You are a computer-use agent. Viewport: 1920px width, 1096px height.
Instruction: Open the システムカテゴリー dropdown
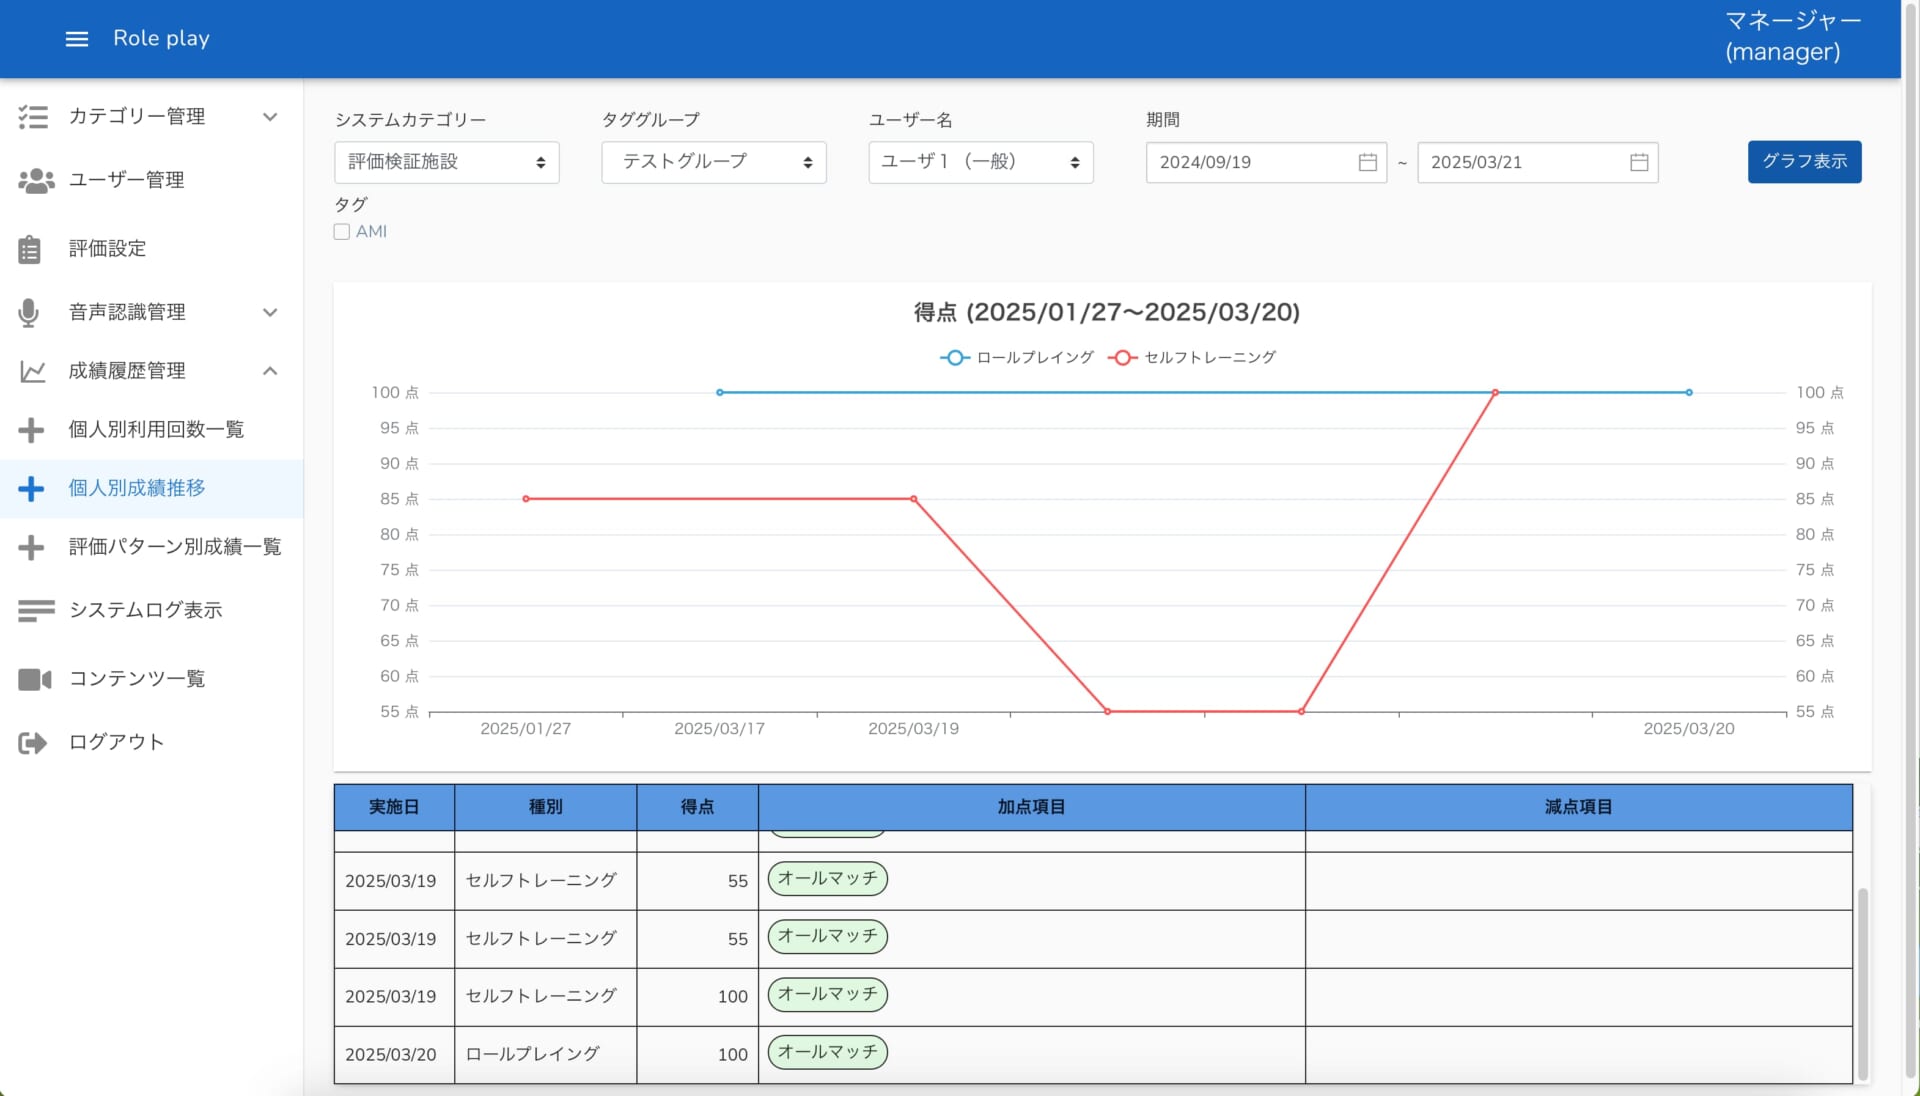click(446, 162)
